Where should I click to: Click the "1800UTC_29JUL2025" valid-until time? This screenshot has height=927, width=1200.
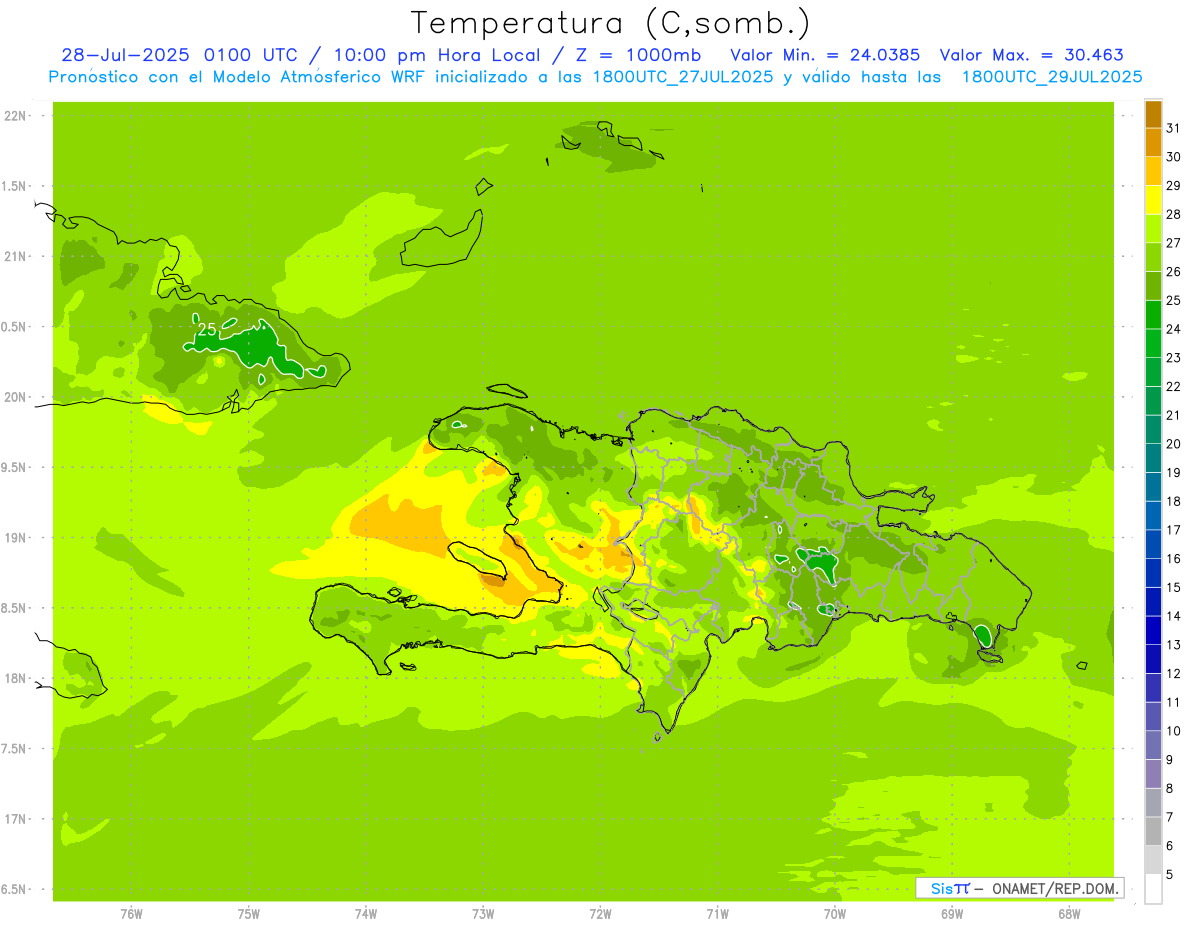tap(1052, 77)
